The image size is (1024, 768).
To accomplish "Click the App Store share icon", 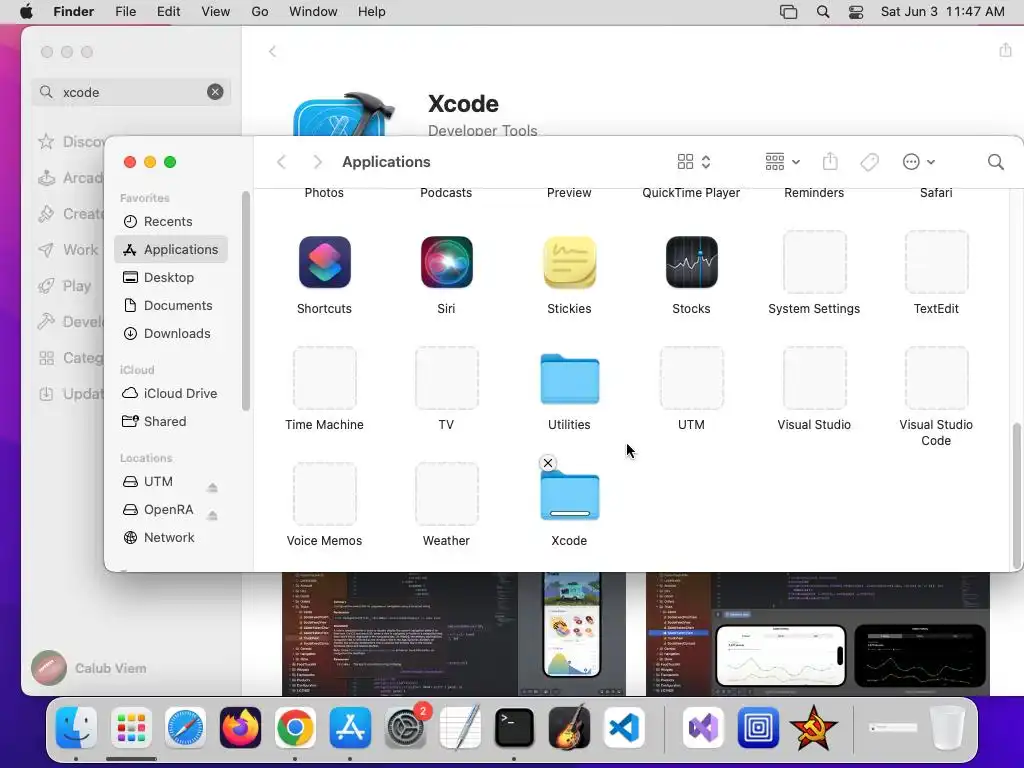I will (1005, 50).
